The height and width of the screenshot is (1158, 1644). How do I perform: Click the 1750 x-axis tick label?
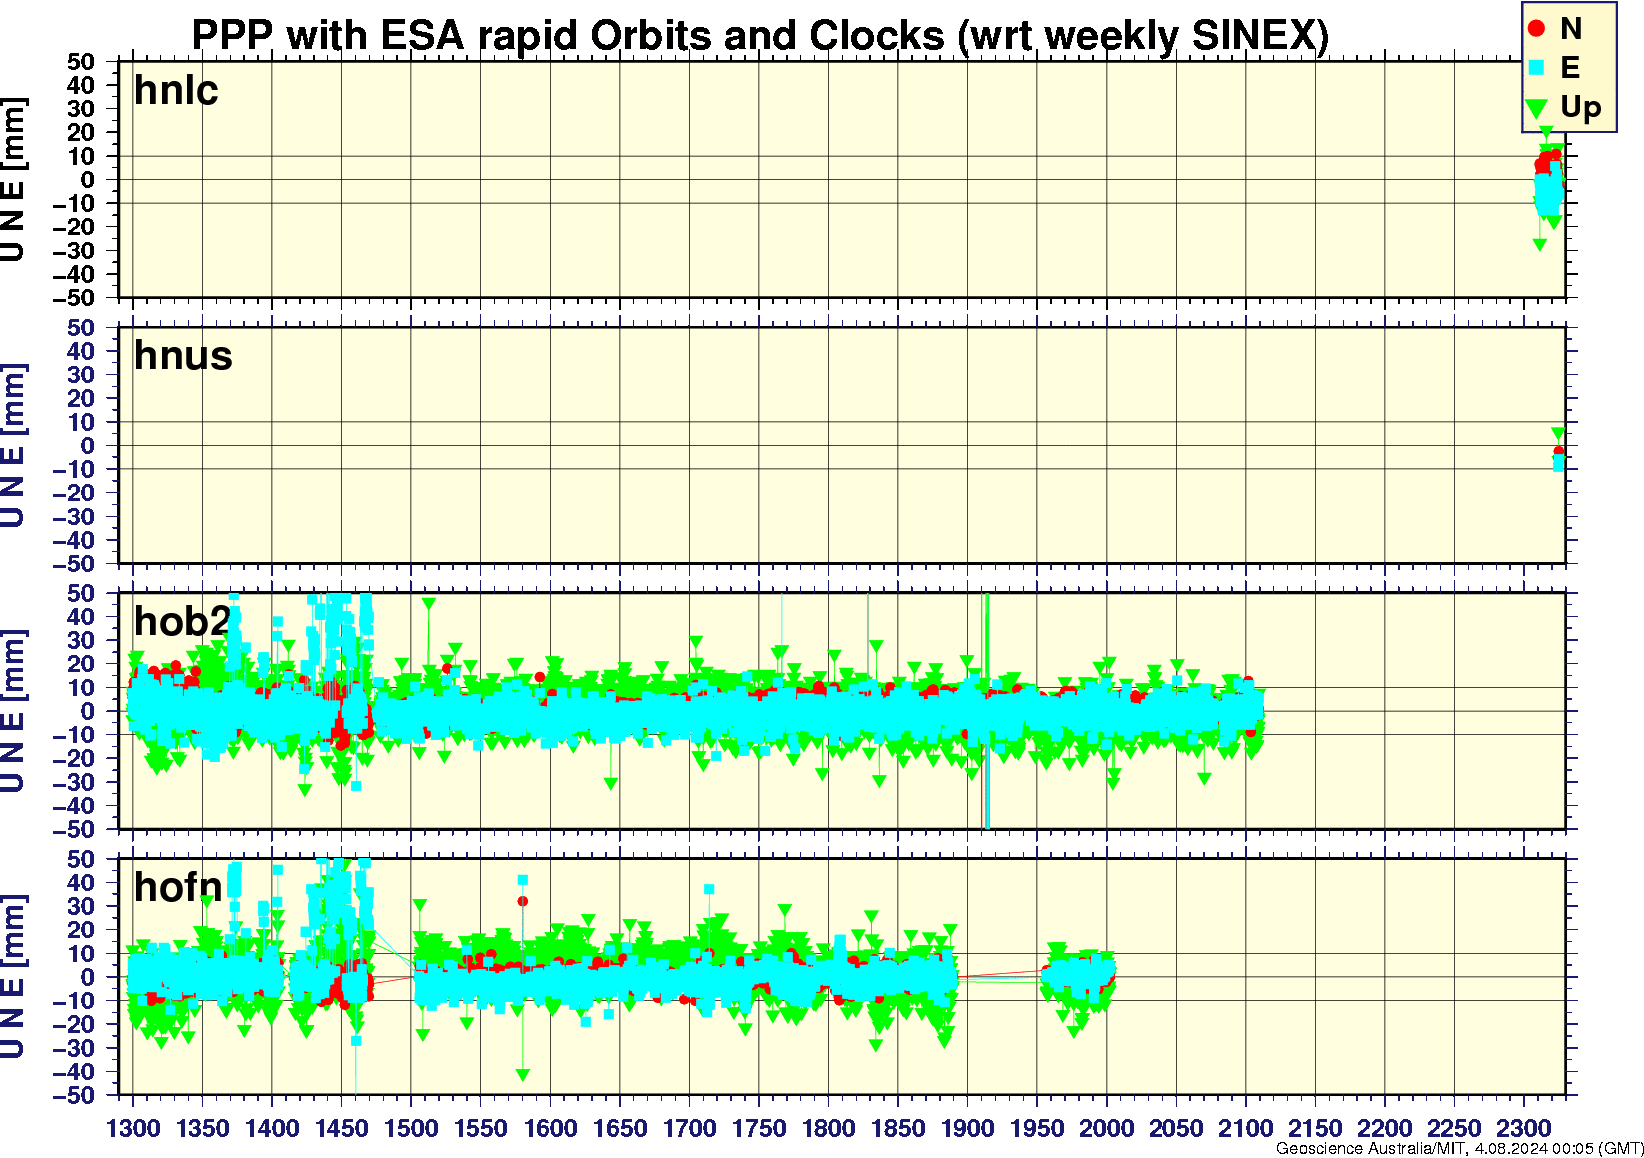coord(759,1128)
